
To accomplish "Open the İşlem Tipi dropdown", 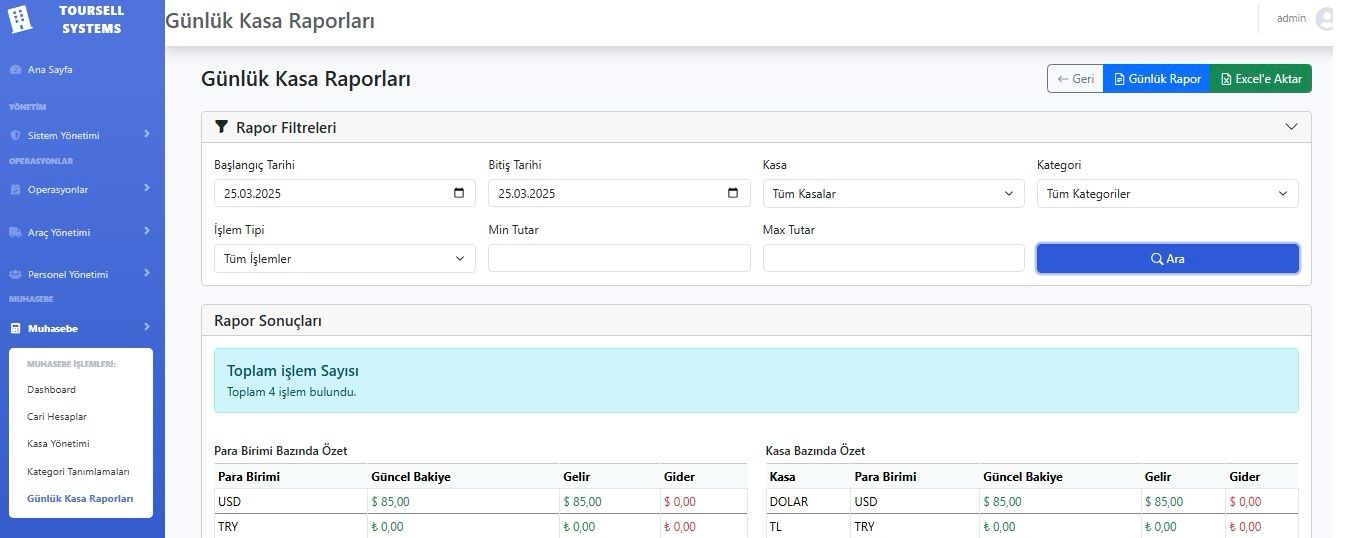I will click(344, 259).
